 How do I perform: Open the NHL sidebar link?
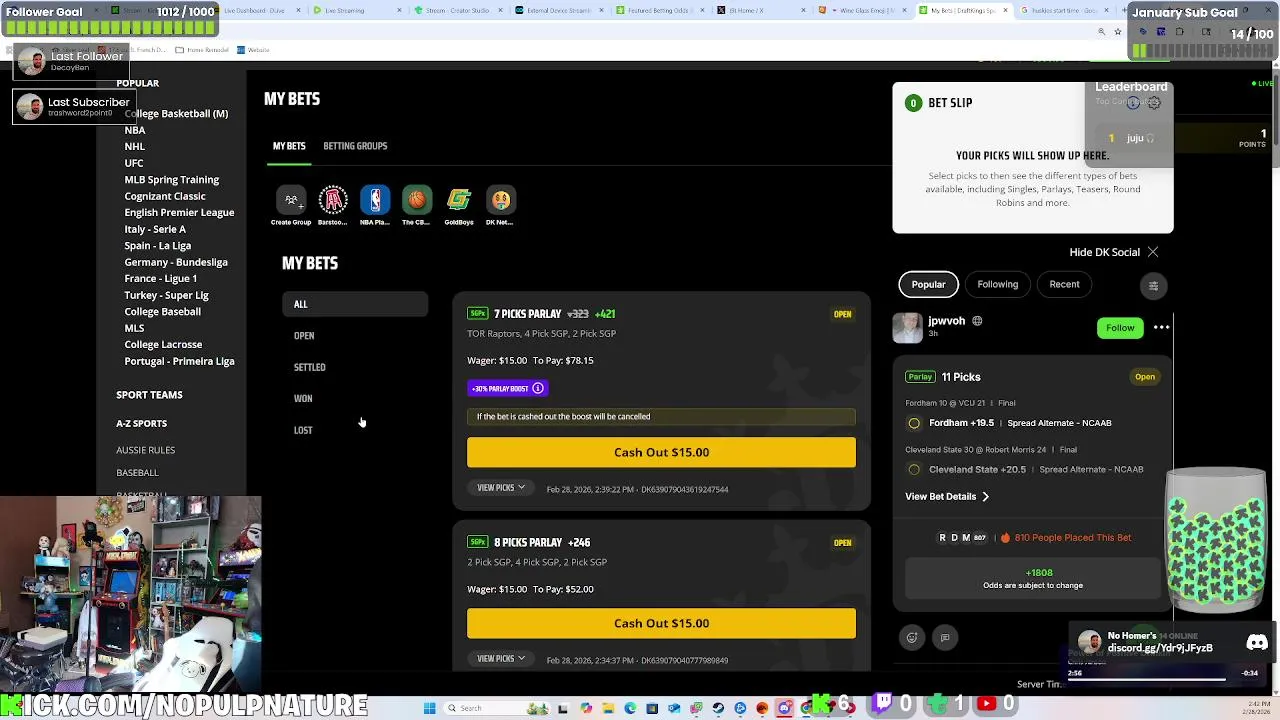pyautogui.click(x=135, y=146)
